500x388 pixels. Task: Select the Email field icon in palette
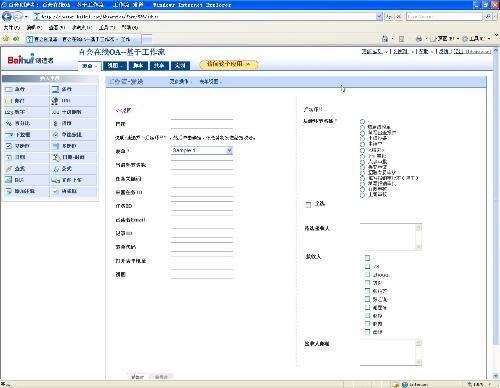coord(9,101)
